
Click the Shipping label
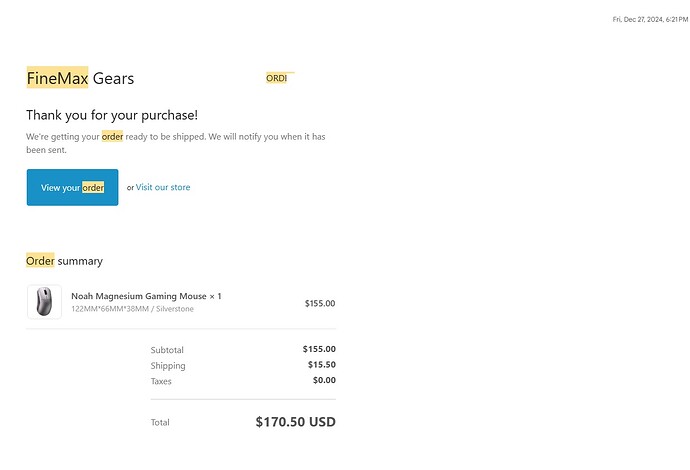pos(168,366)
